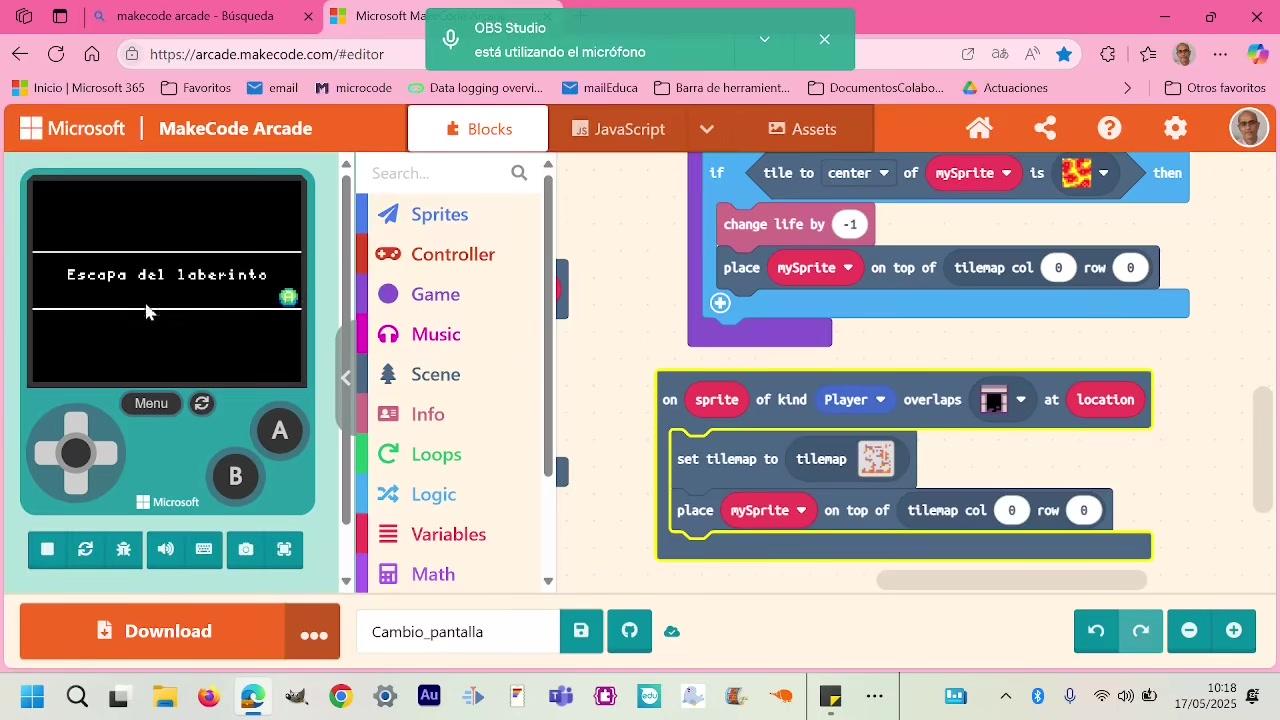Open the center dropdown in tile block
The image size is (1280, 720).
(858, 173)
